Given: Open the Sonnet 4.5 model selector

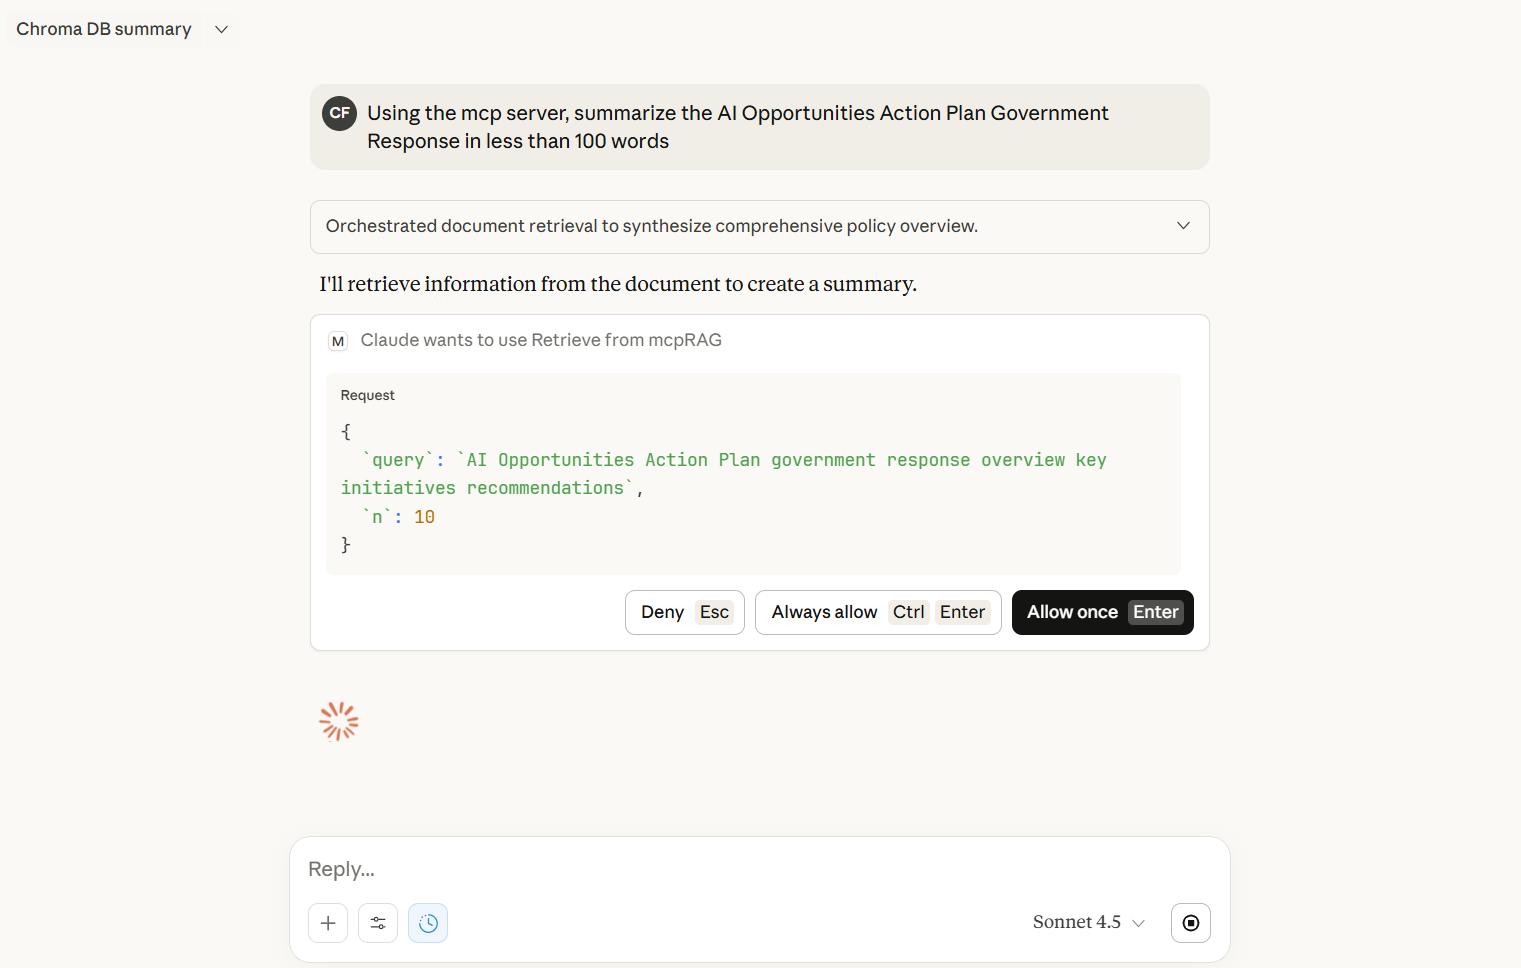Looking at the screenshot, I should (1088, 921).
